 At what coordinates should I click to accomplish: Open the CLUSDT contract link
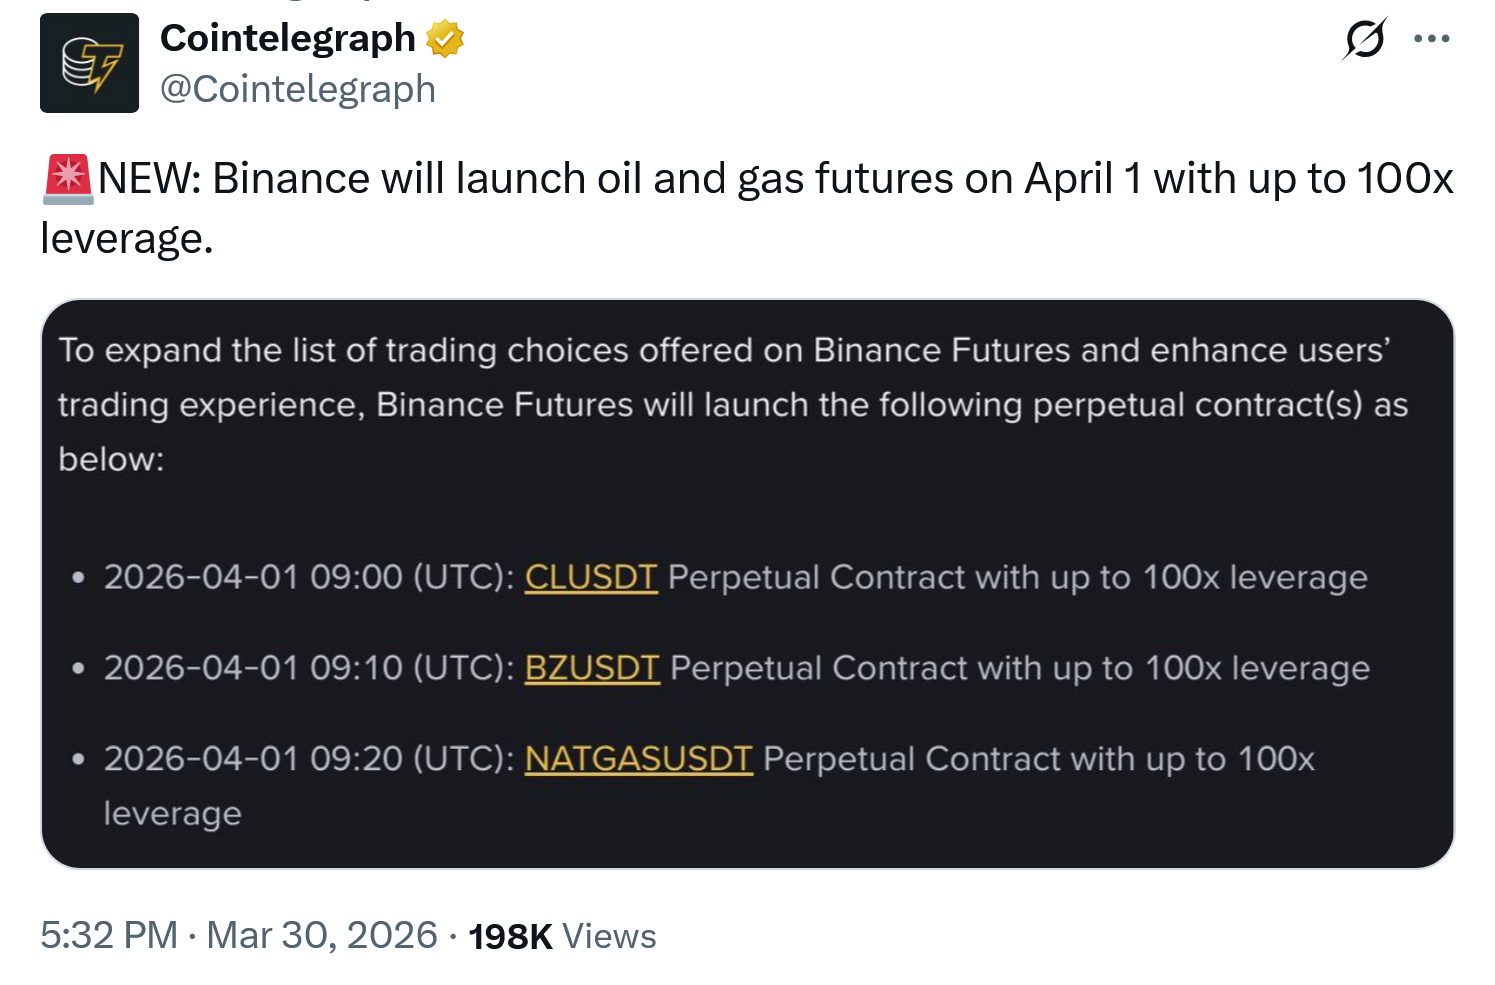coord(591,577)
